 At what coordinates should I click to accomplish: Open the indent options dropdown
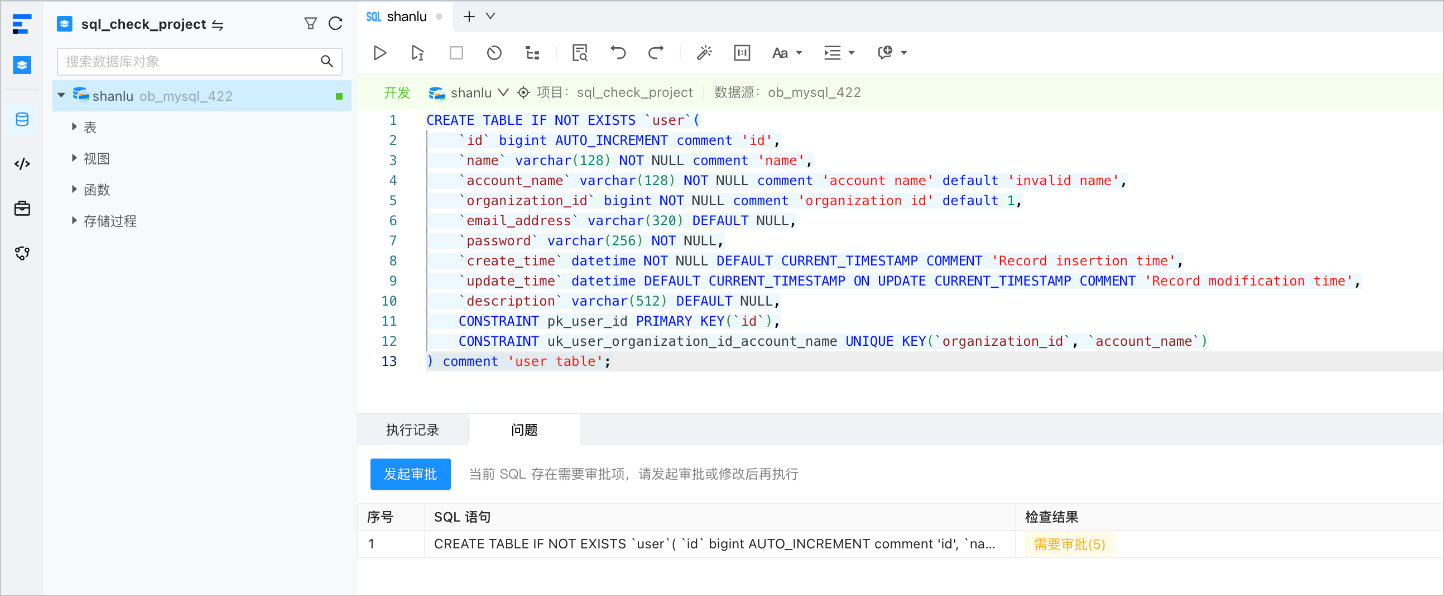[x=839, y=52]
